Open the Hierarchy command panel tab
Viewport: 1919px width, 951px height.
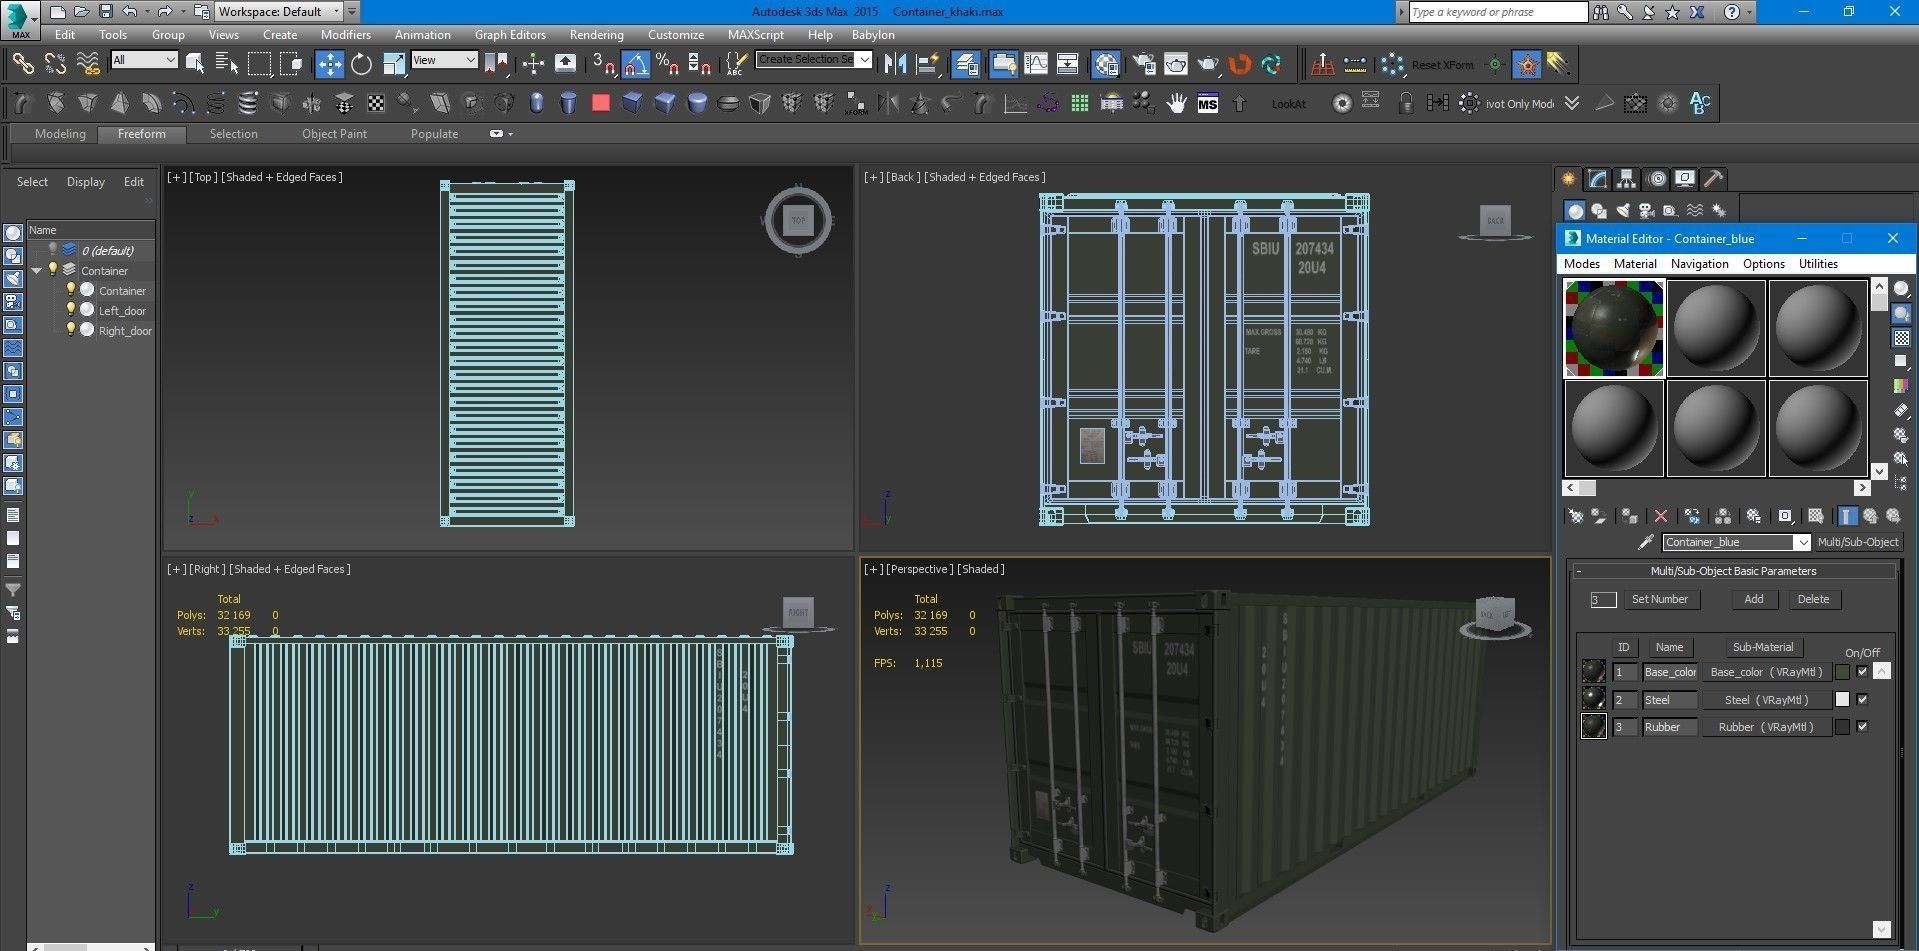click(1627, 179)
